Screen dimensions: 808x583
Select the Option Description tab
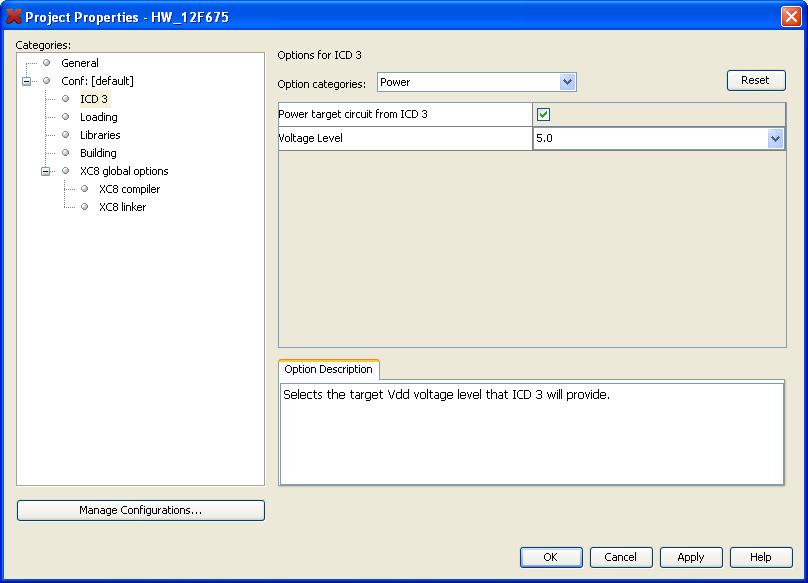tap(328, 369)
